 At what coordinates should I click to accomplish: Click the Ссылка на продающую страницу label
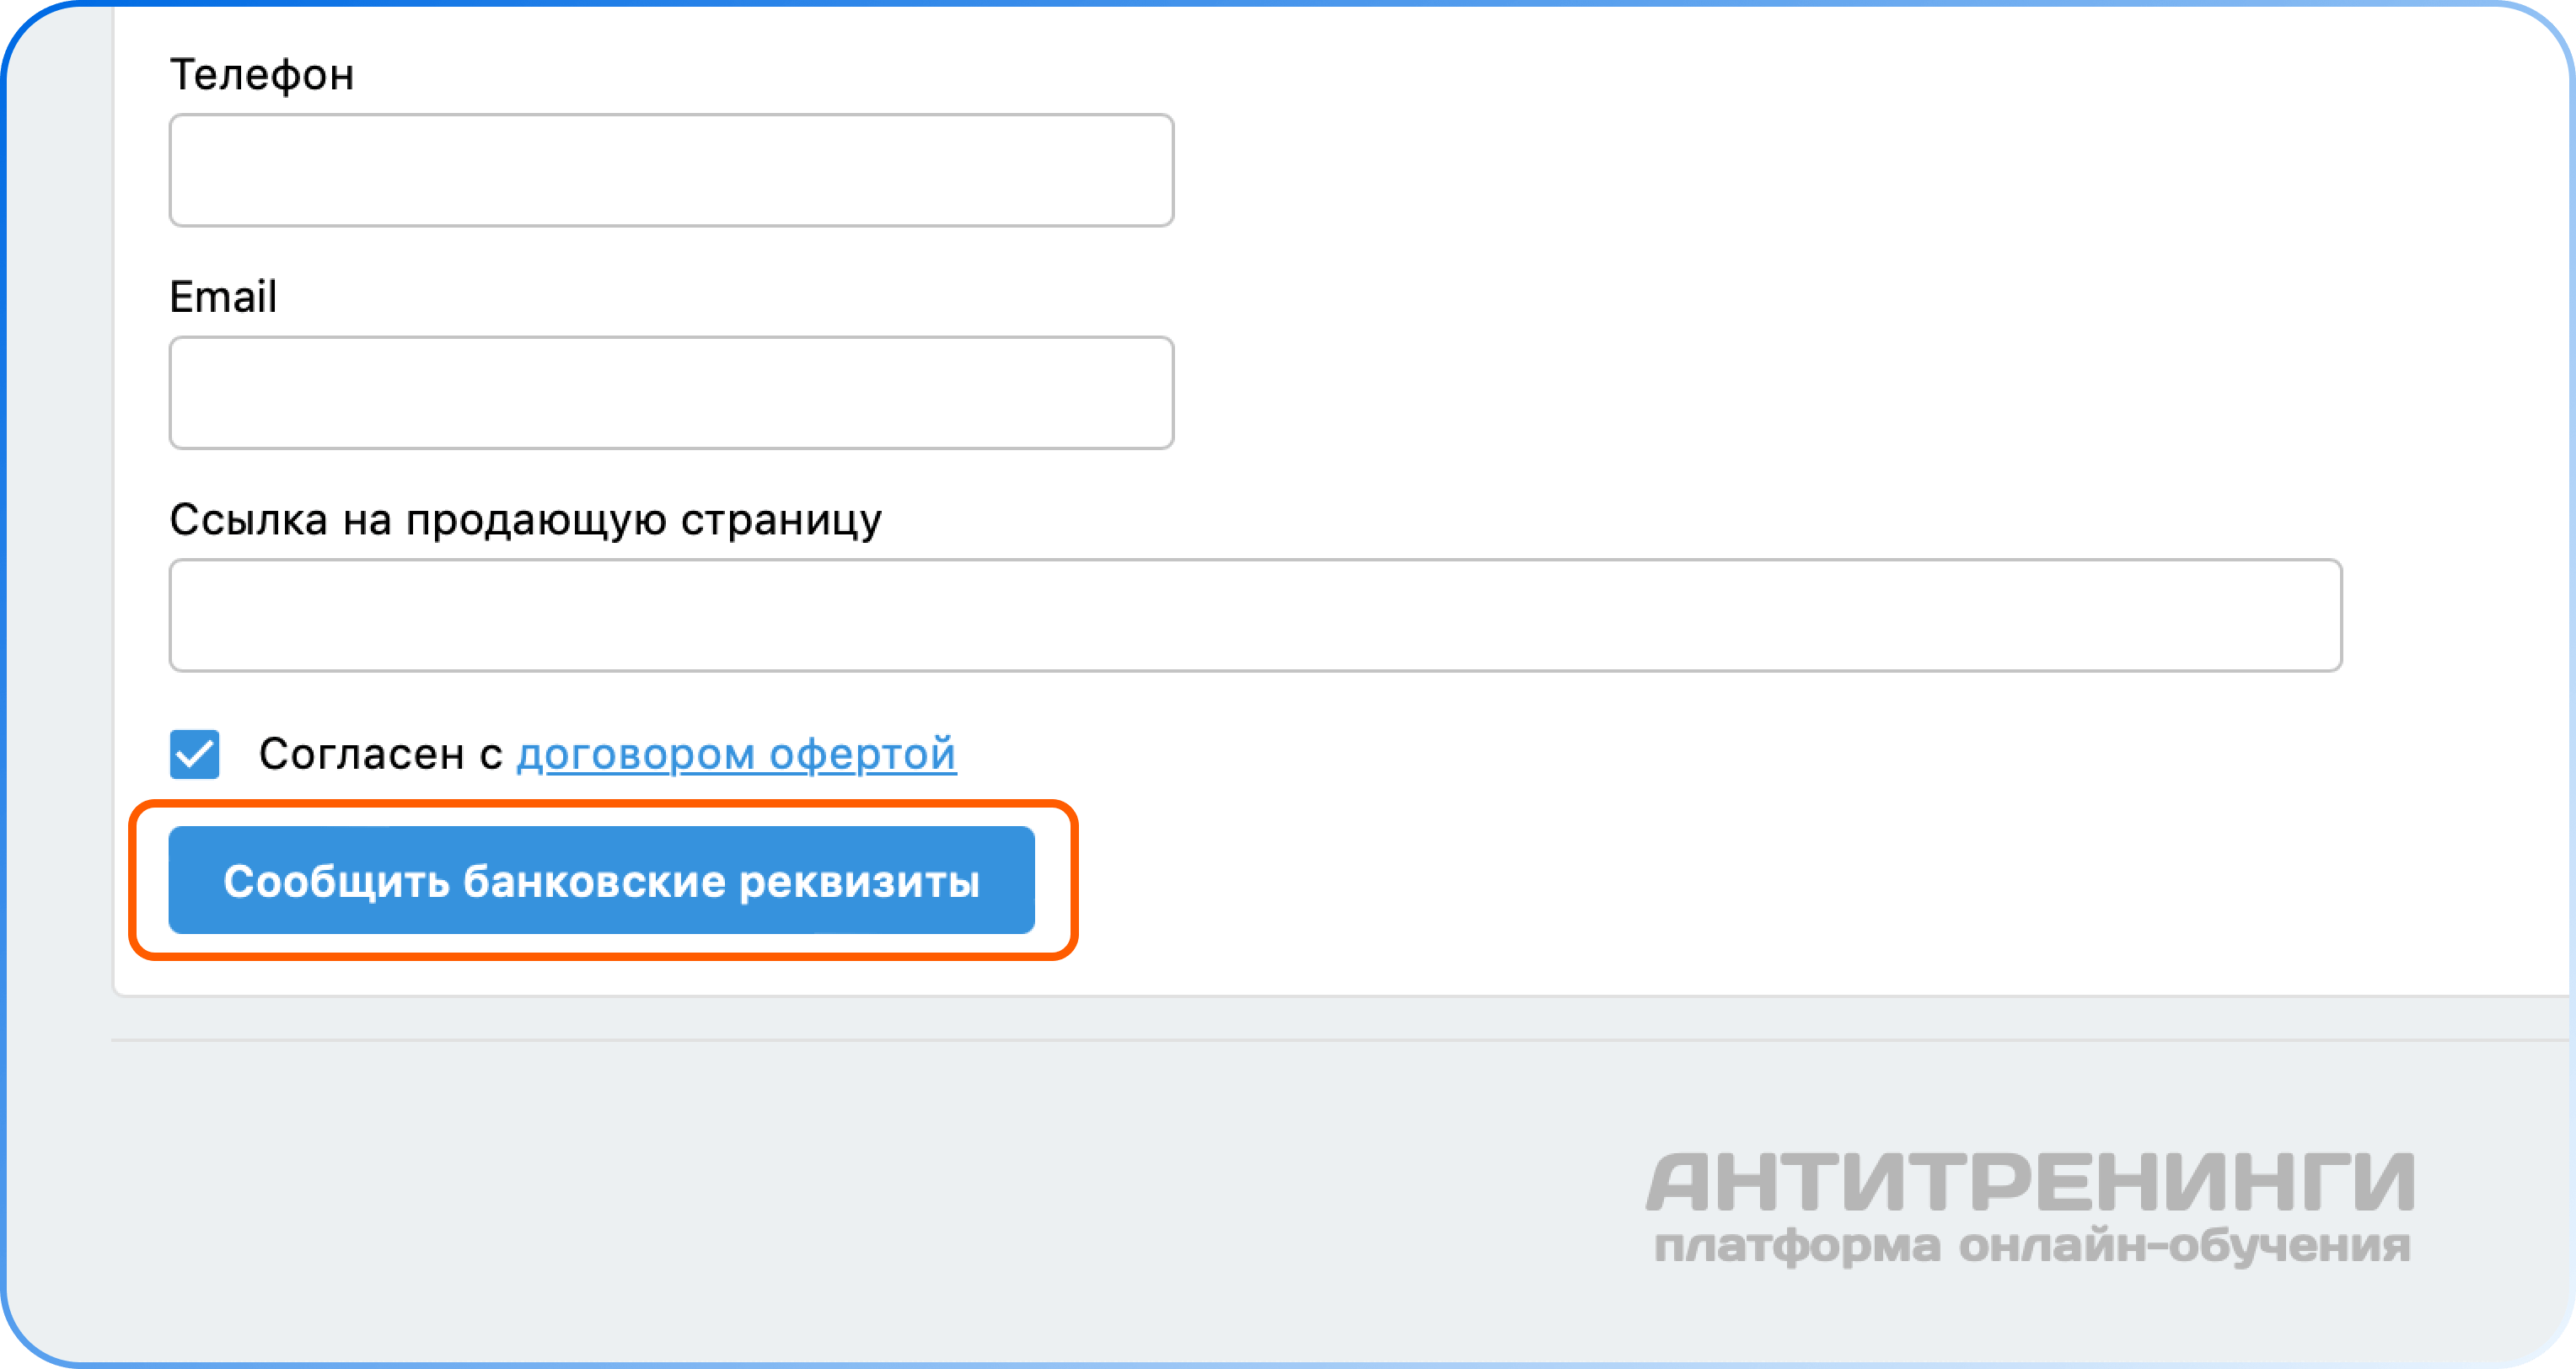(x=525, y=520)
